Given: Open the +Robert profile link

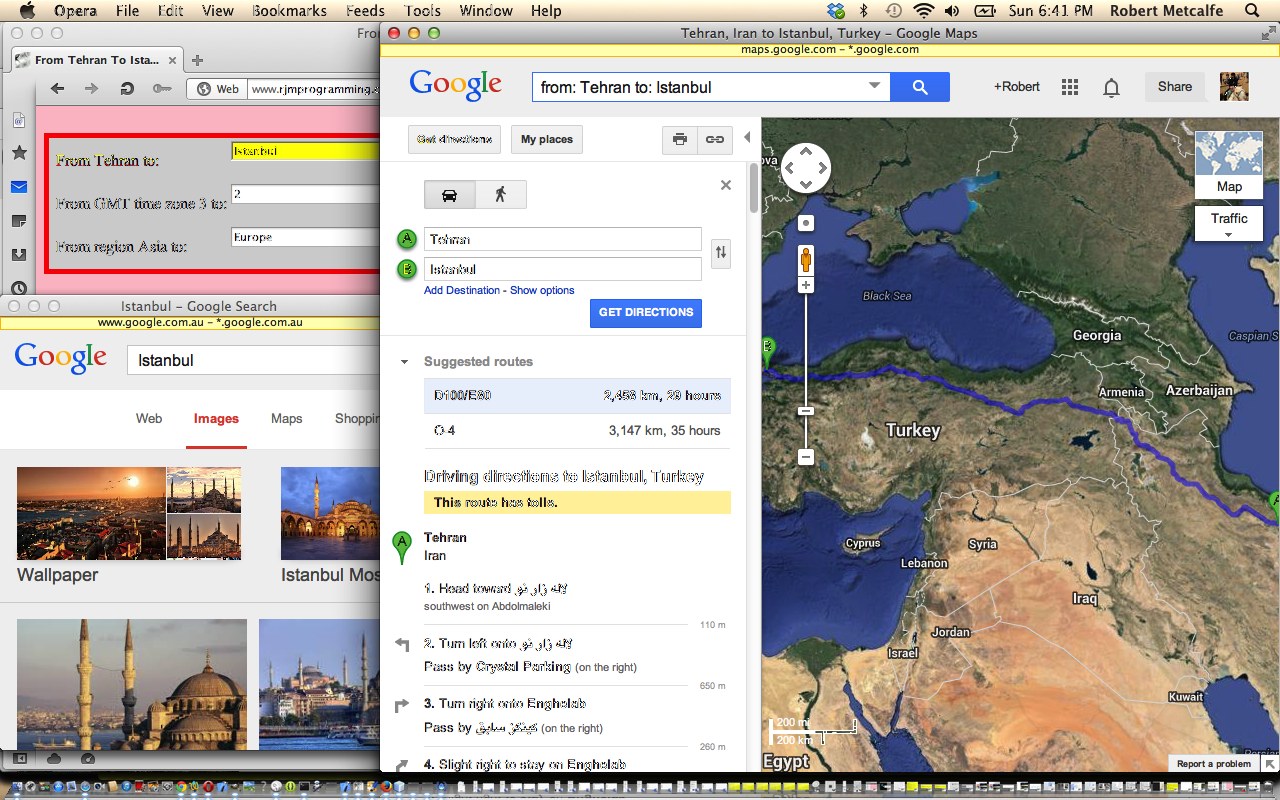Looking at the screenshot, I should click(x=1016, y=87).
